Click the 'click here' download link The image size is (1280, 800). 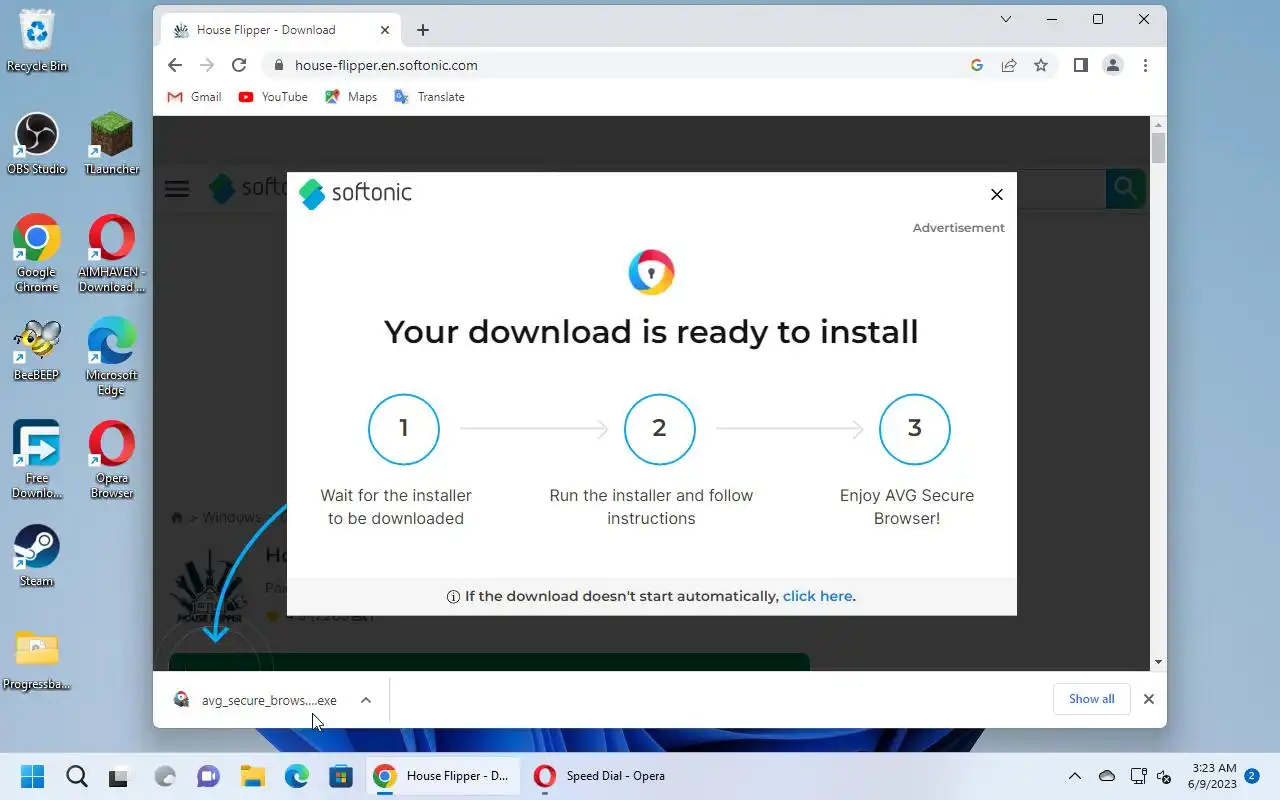[817, 596]
